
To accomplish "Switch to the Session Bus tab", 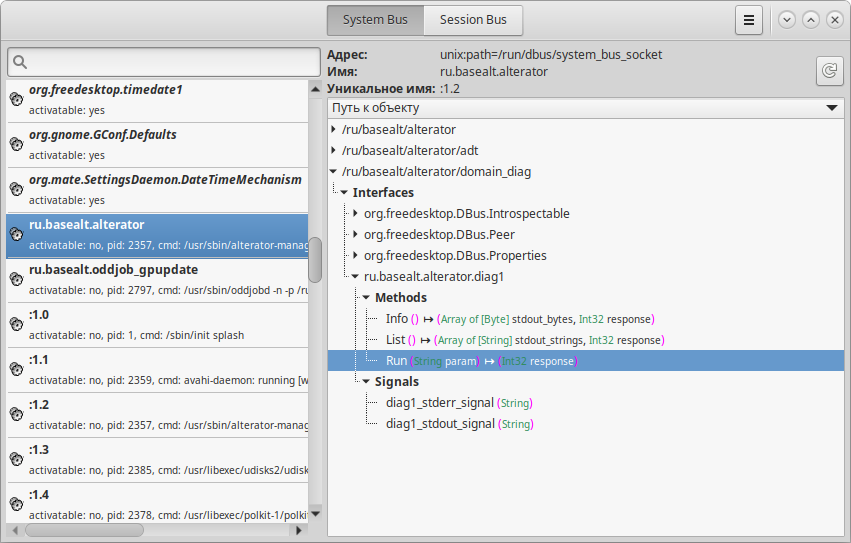I will 473,20.
